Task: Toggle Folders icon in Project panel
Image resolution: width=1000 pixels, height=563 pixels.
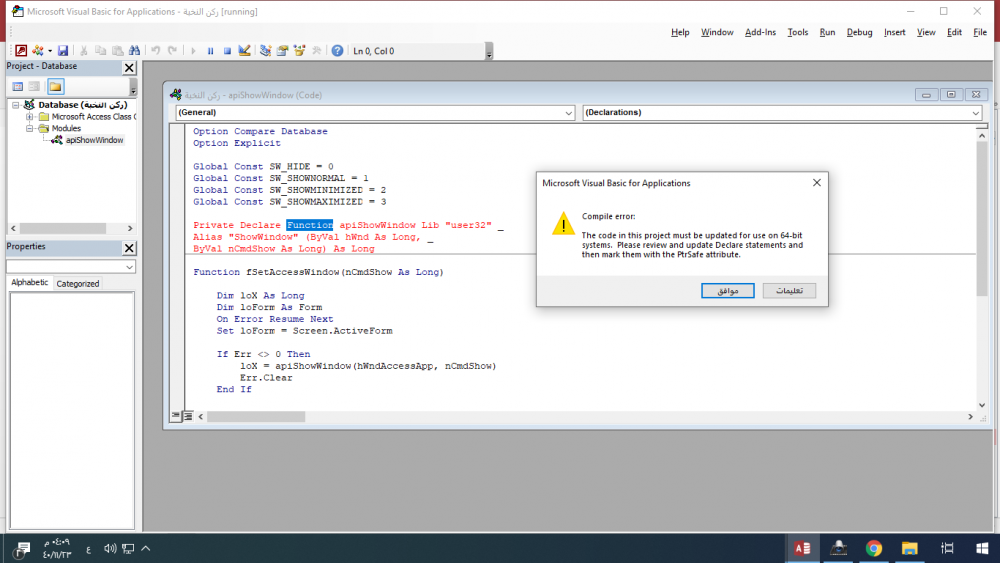Action: point(55,86)
